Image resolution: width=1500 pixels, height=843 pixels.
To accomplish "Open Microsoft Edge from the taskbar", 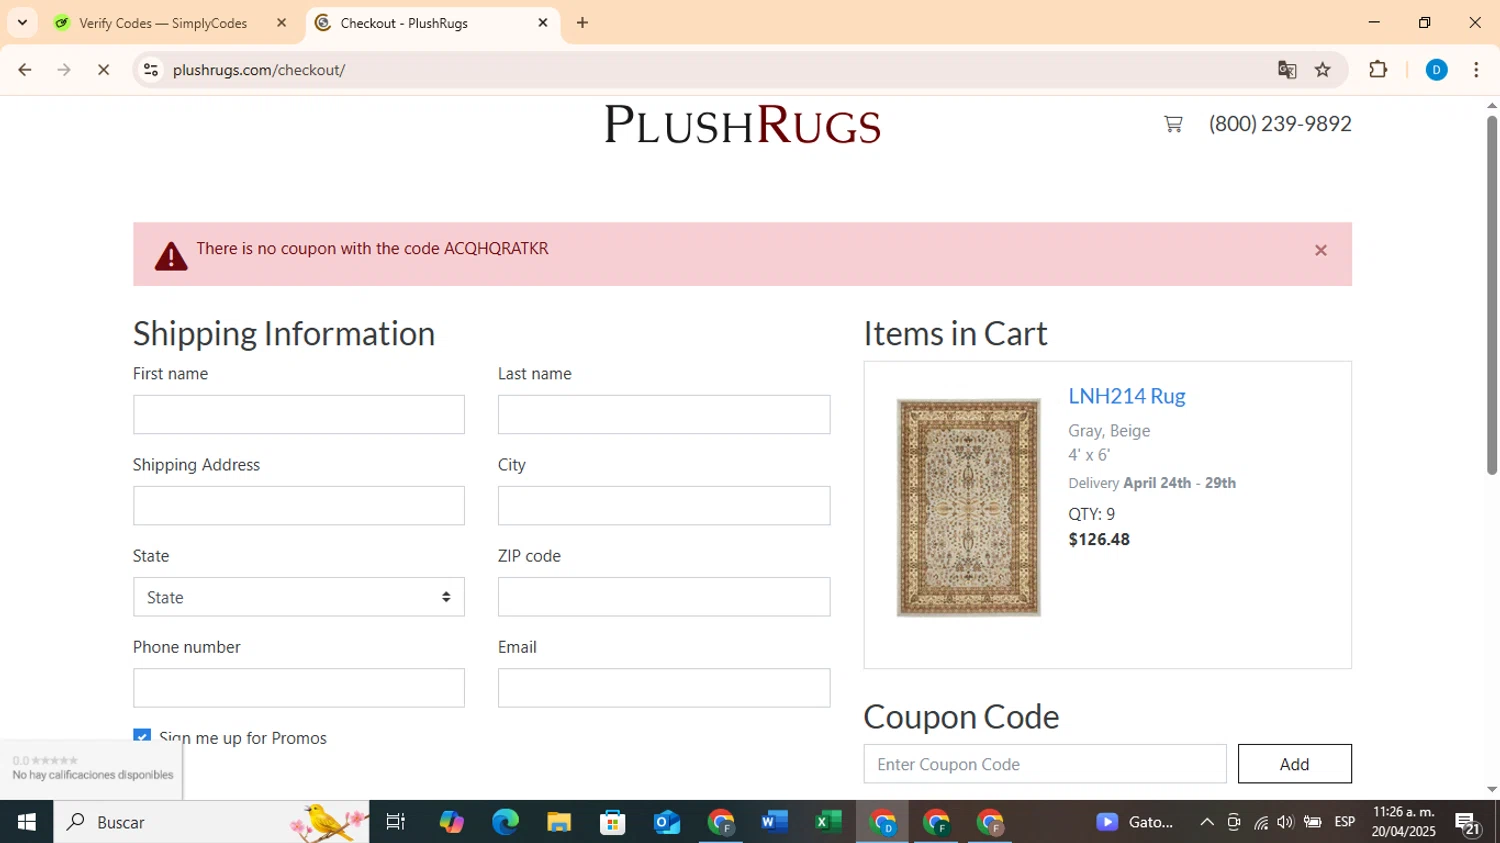I will 505,822.
